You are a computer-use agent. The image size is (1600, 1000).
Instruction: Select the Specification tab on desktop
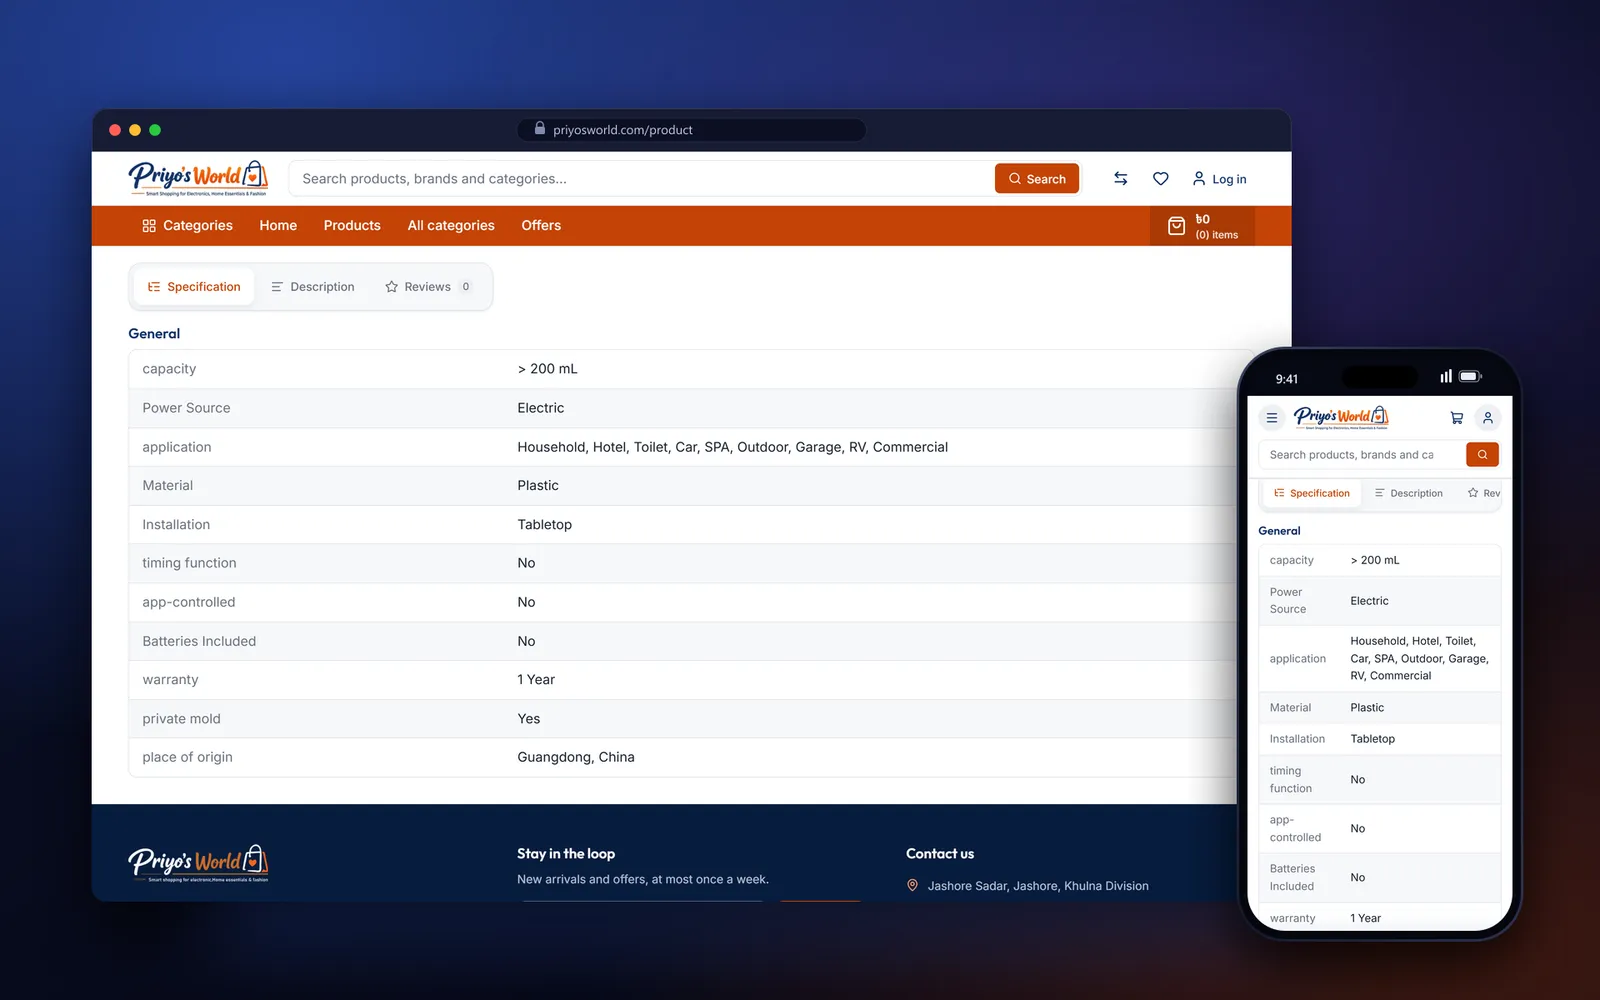click(194, 287)
